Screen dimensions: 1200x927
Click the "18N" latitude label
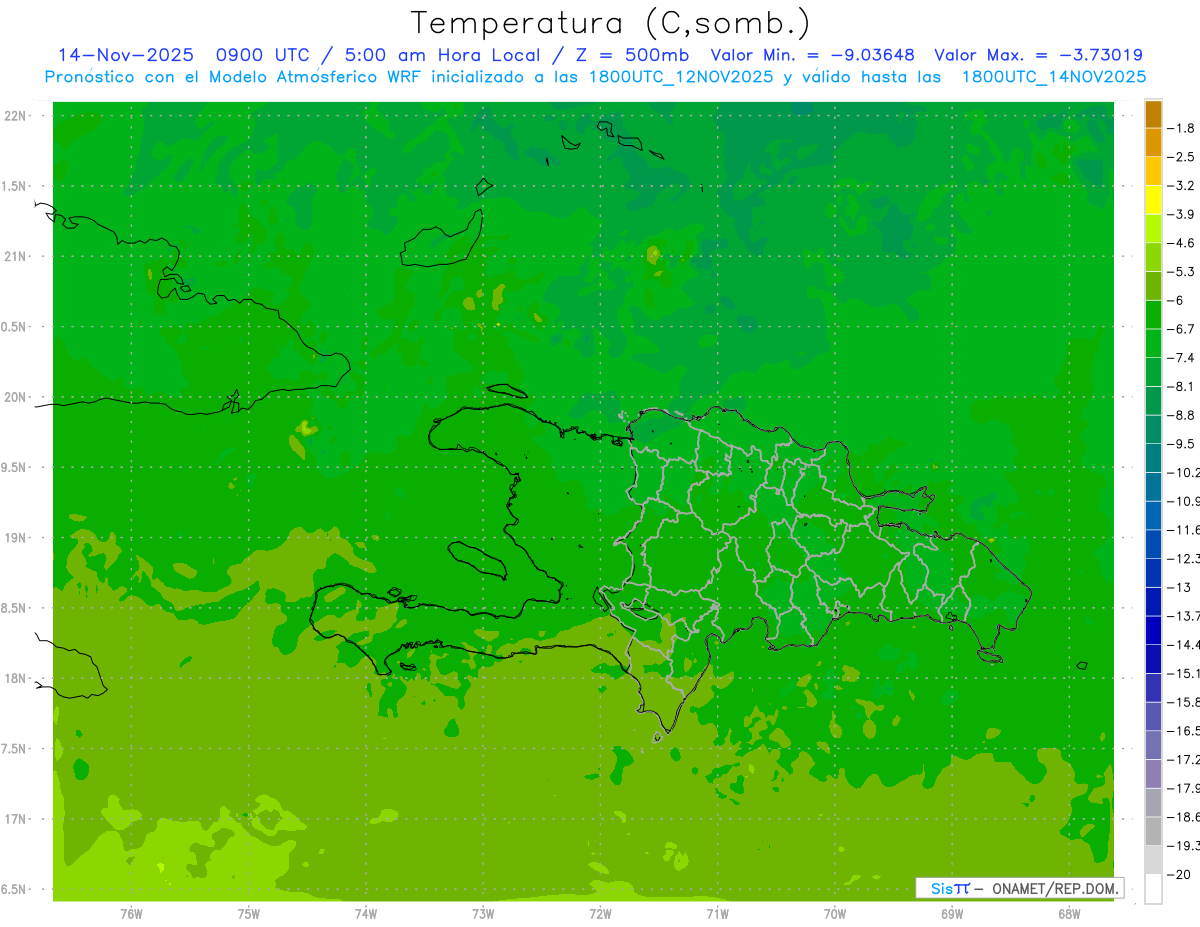(16, 678)
